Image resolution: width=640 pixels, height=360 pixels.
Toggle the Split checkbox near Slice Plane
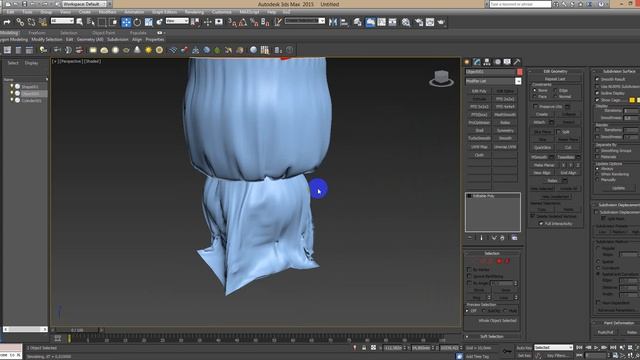558,131
